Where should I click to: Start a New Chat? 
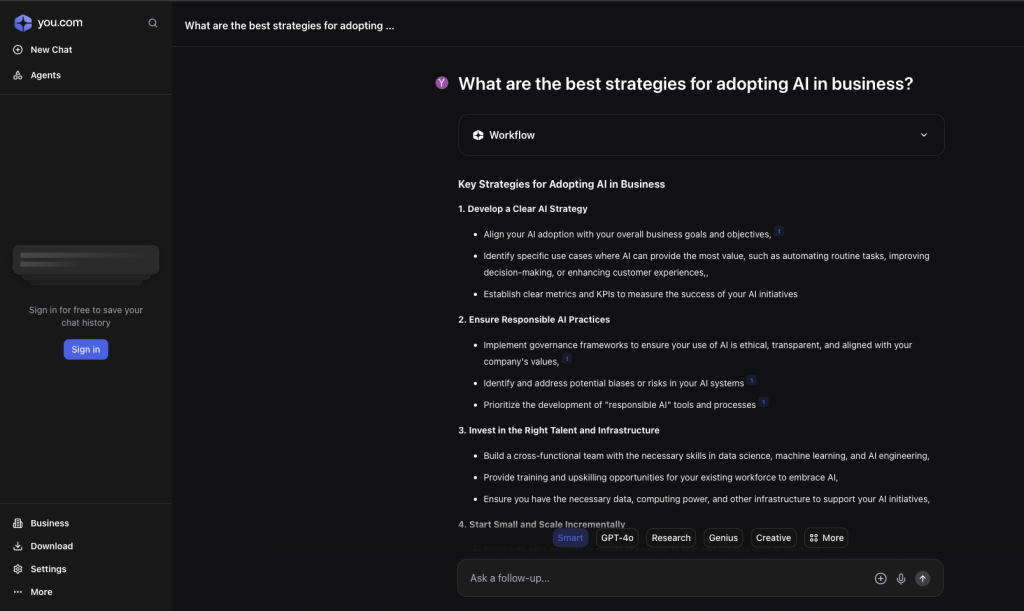tap(51, 49)
